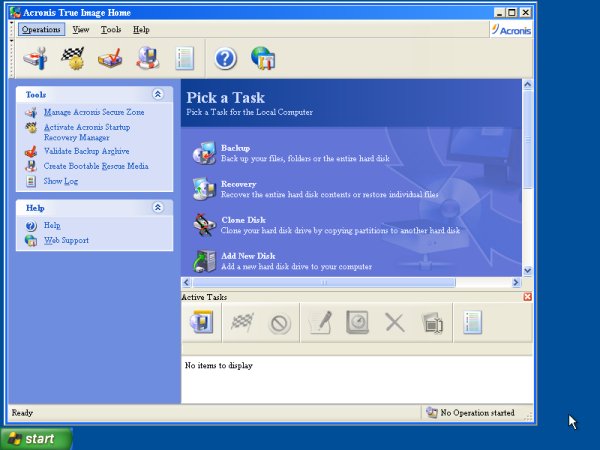Viewport: 600px width, 450px height.
Task: Click Validate Backup Archive link
Action: coord(86,151)
